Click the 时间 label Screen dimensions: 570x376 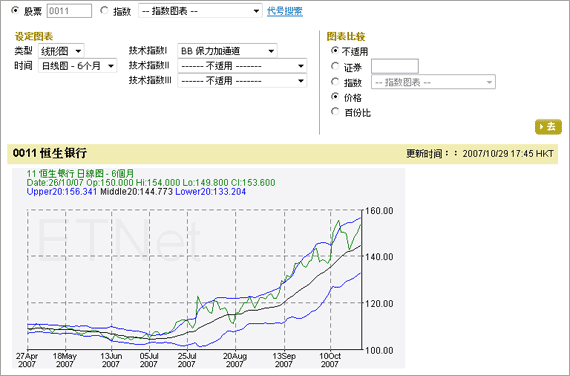(x=24, y=66)
